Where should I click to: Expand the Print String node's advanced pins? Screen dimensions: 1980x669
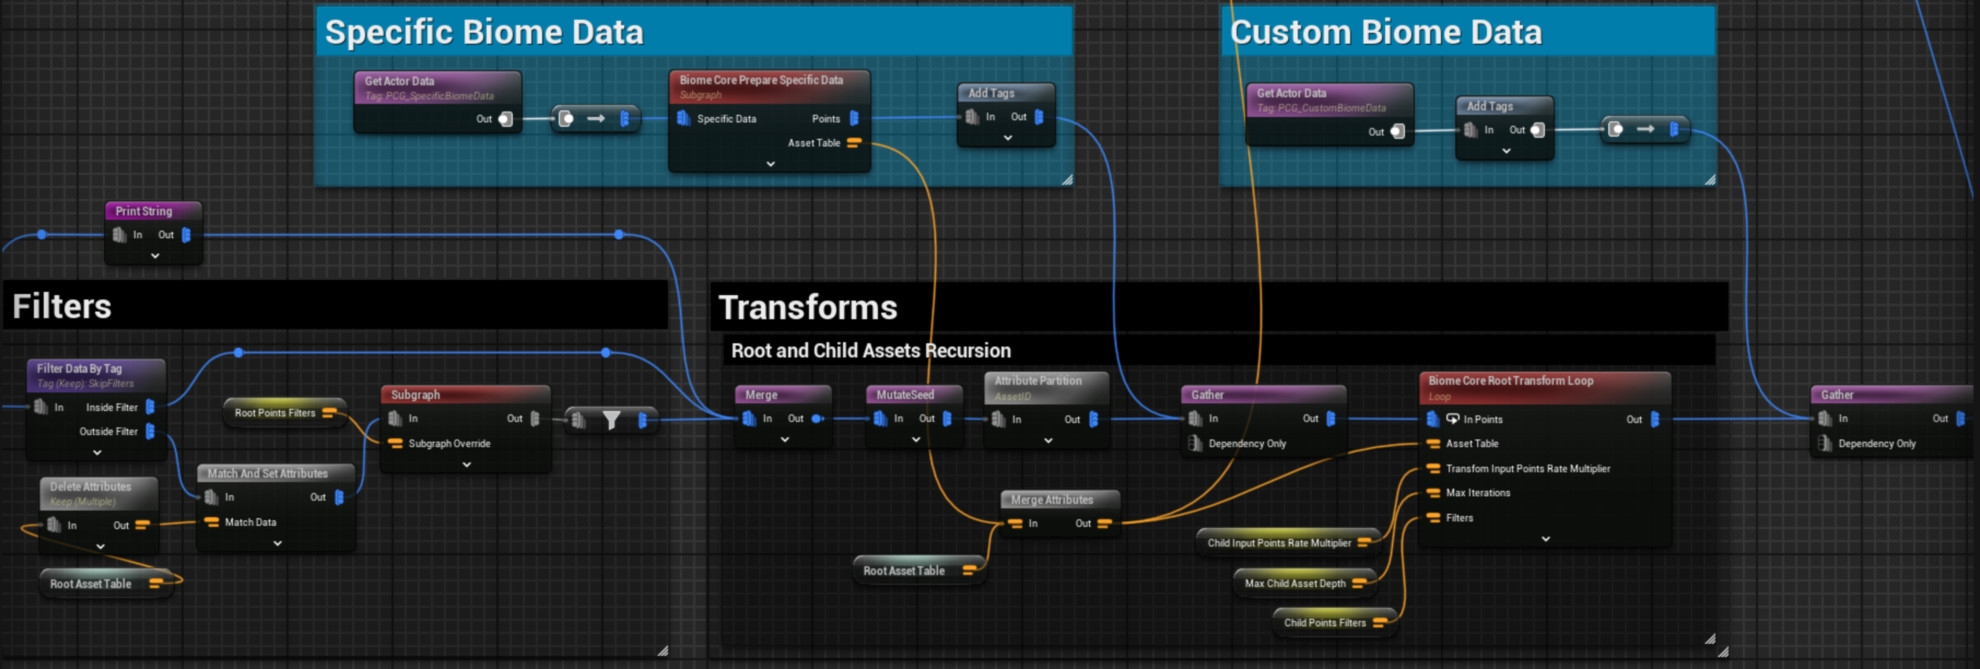click(155, 256)
